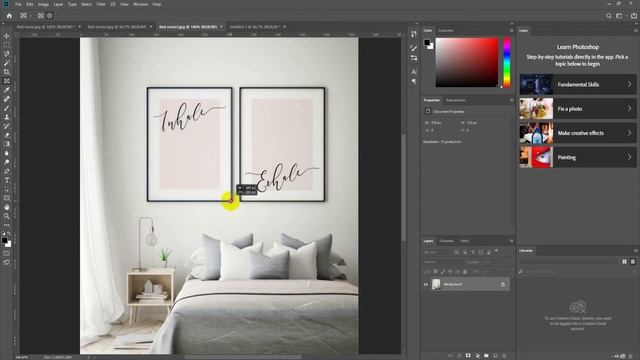Screen dimensions: 640x360
Task: Open Color panel options menu
Action: click(x=511, y=31)
